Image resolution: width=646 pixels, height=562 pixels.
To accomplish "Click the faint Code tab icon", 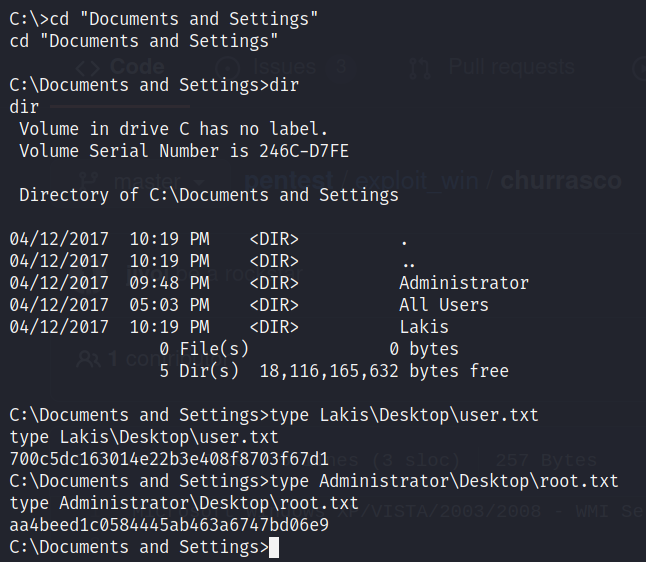I will (x=90, y=66).
